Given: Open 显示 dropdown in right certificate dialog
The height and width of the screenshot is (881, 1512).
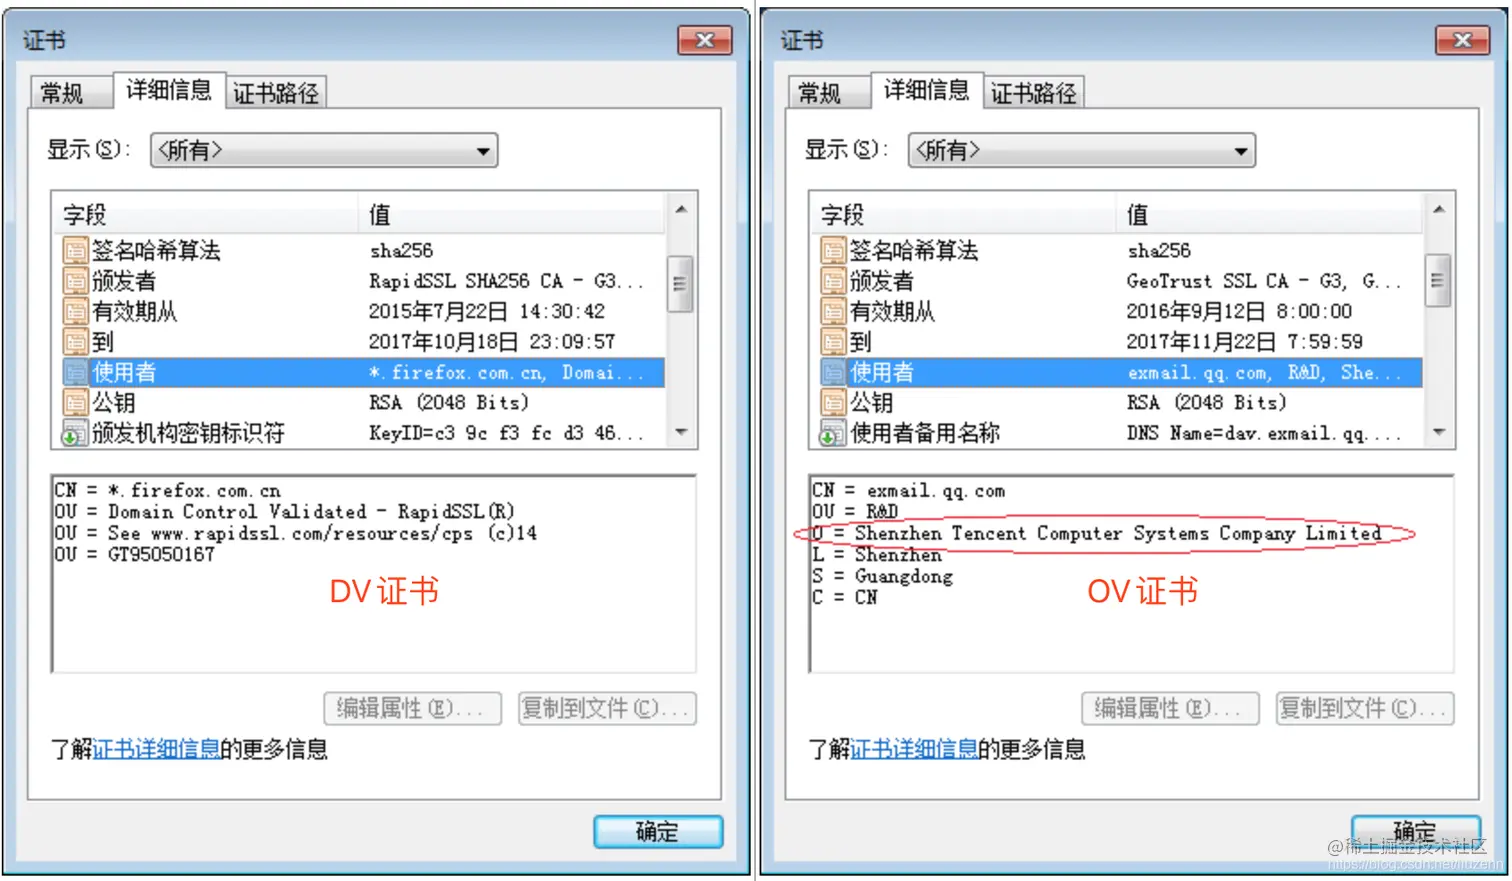Looking at the screenshot, I should (1082, 151).
